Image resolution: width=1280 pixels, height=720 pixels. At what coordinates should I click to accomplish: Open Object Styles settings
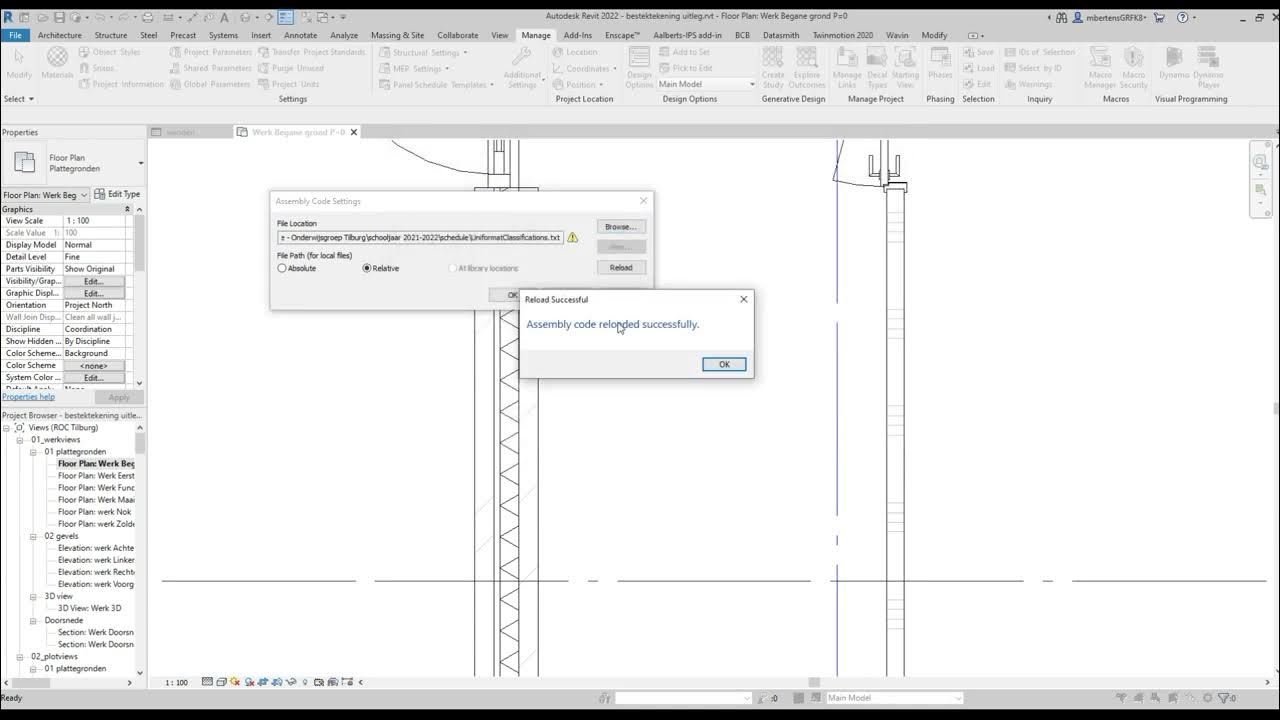coord(109,52)
